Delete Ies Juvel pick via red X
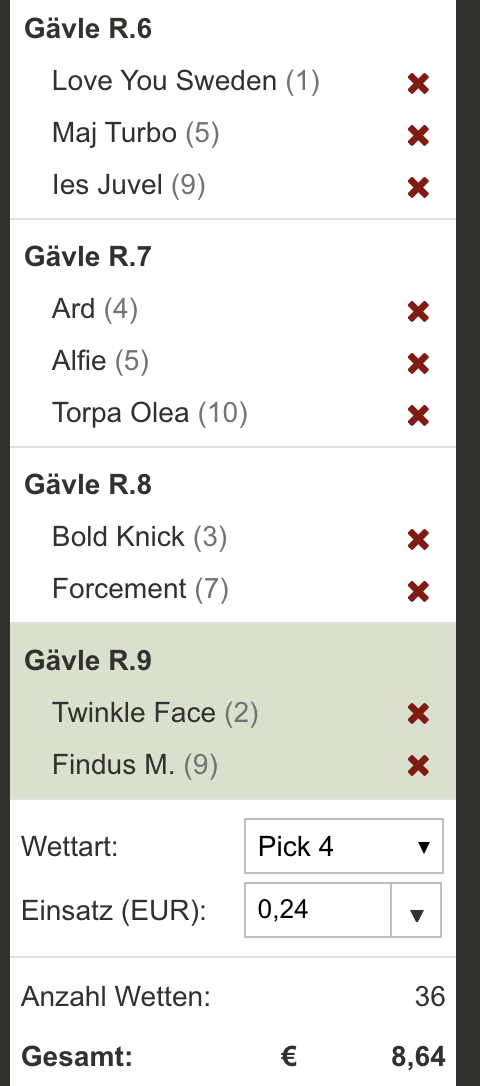Viewport: 480px width, 1086px height. pyautogui.click(x=418, y=188)
